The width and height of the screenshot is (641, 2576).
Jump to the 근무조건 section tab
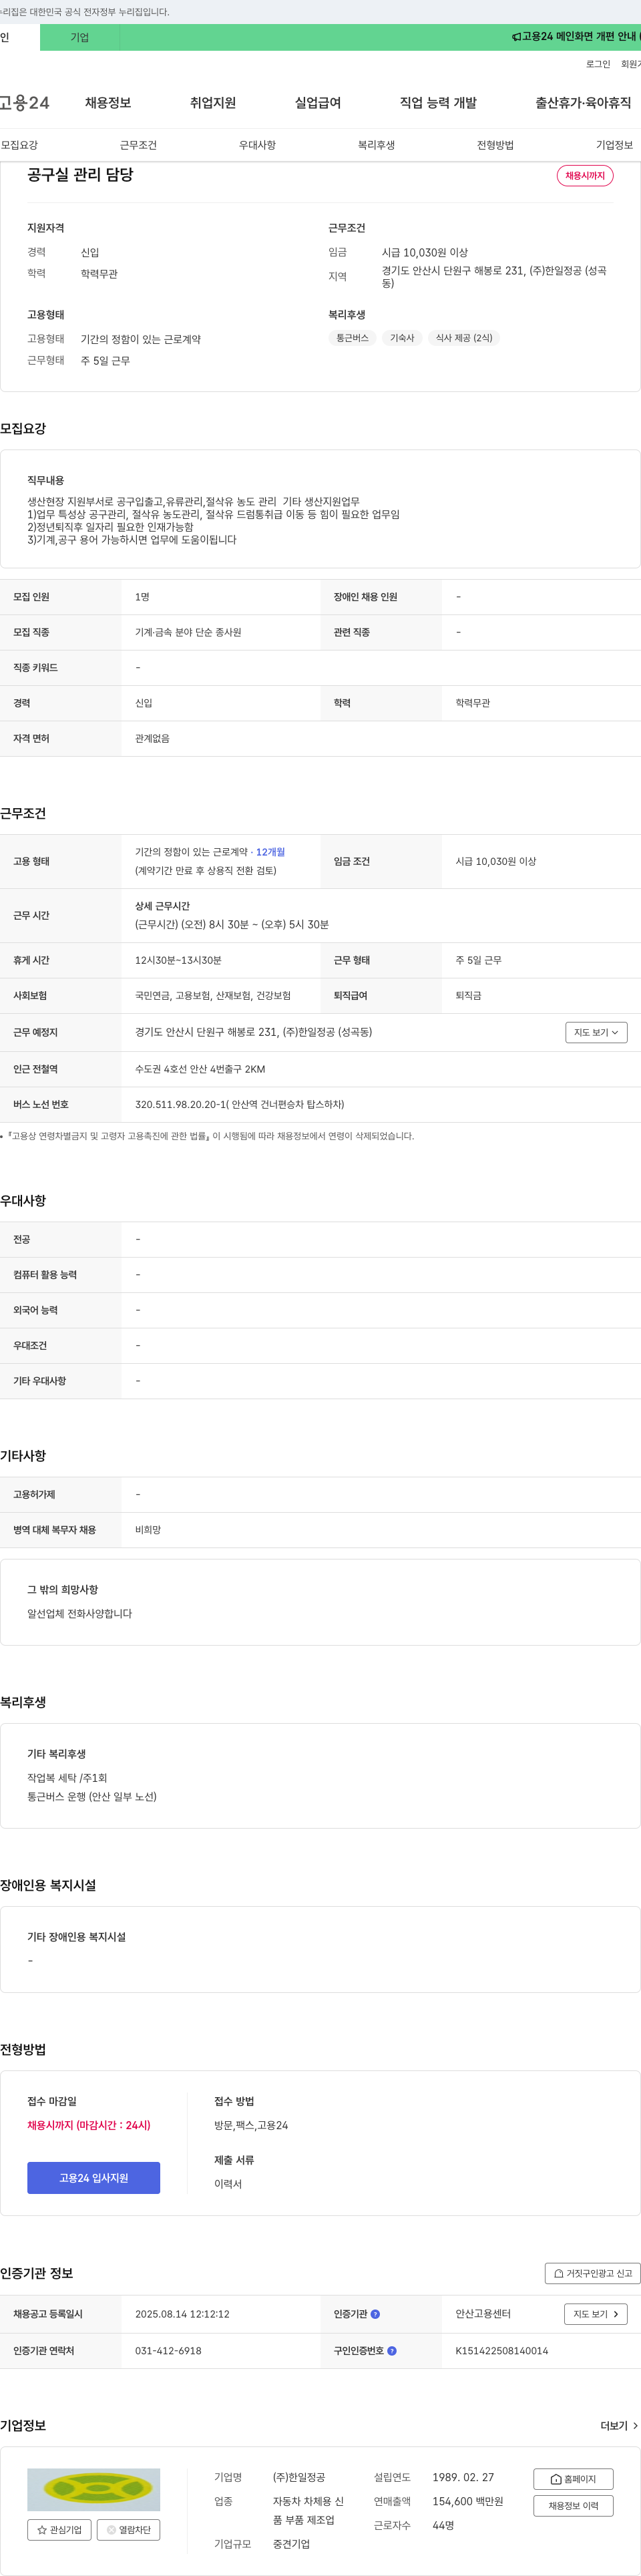coord(138,145)
